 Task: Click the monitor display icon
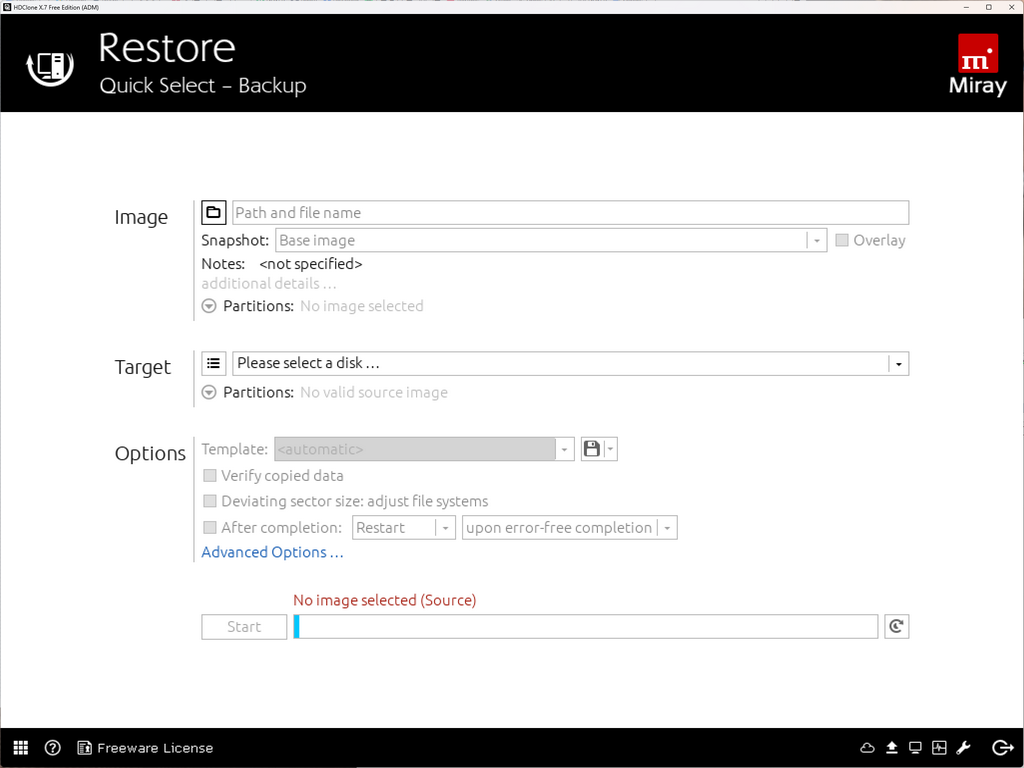pos(916,748)
